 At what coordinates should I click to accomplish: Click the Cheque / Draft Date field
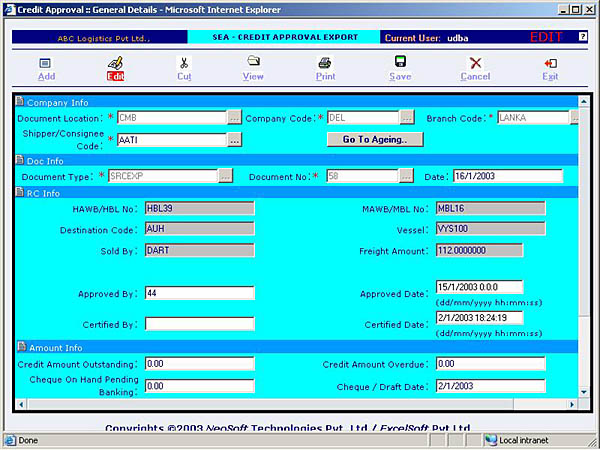click(490, 386)
